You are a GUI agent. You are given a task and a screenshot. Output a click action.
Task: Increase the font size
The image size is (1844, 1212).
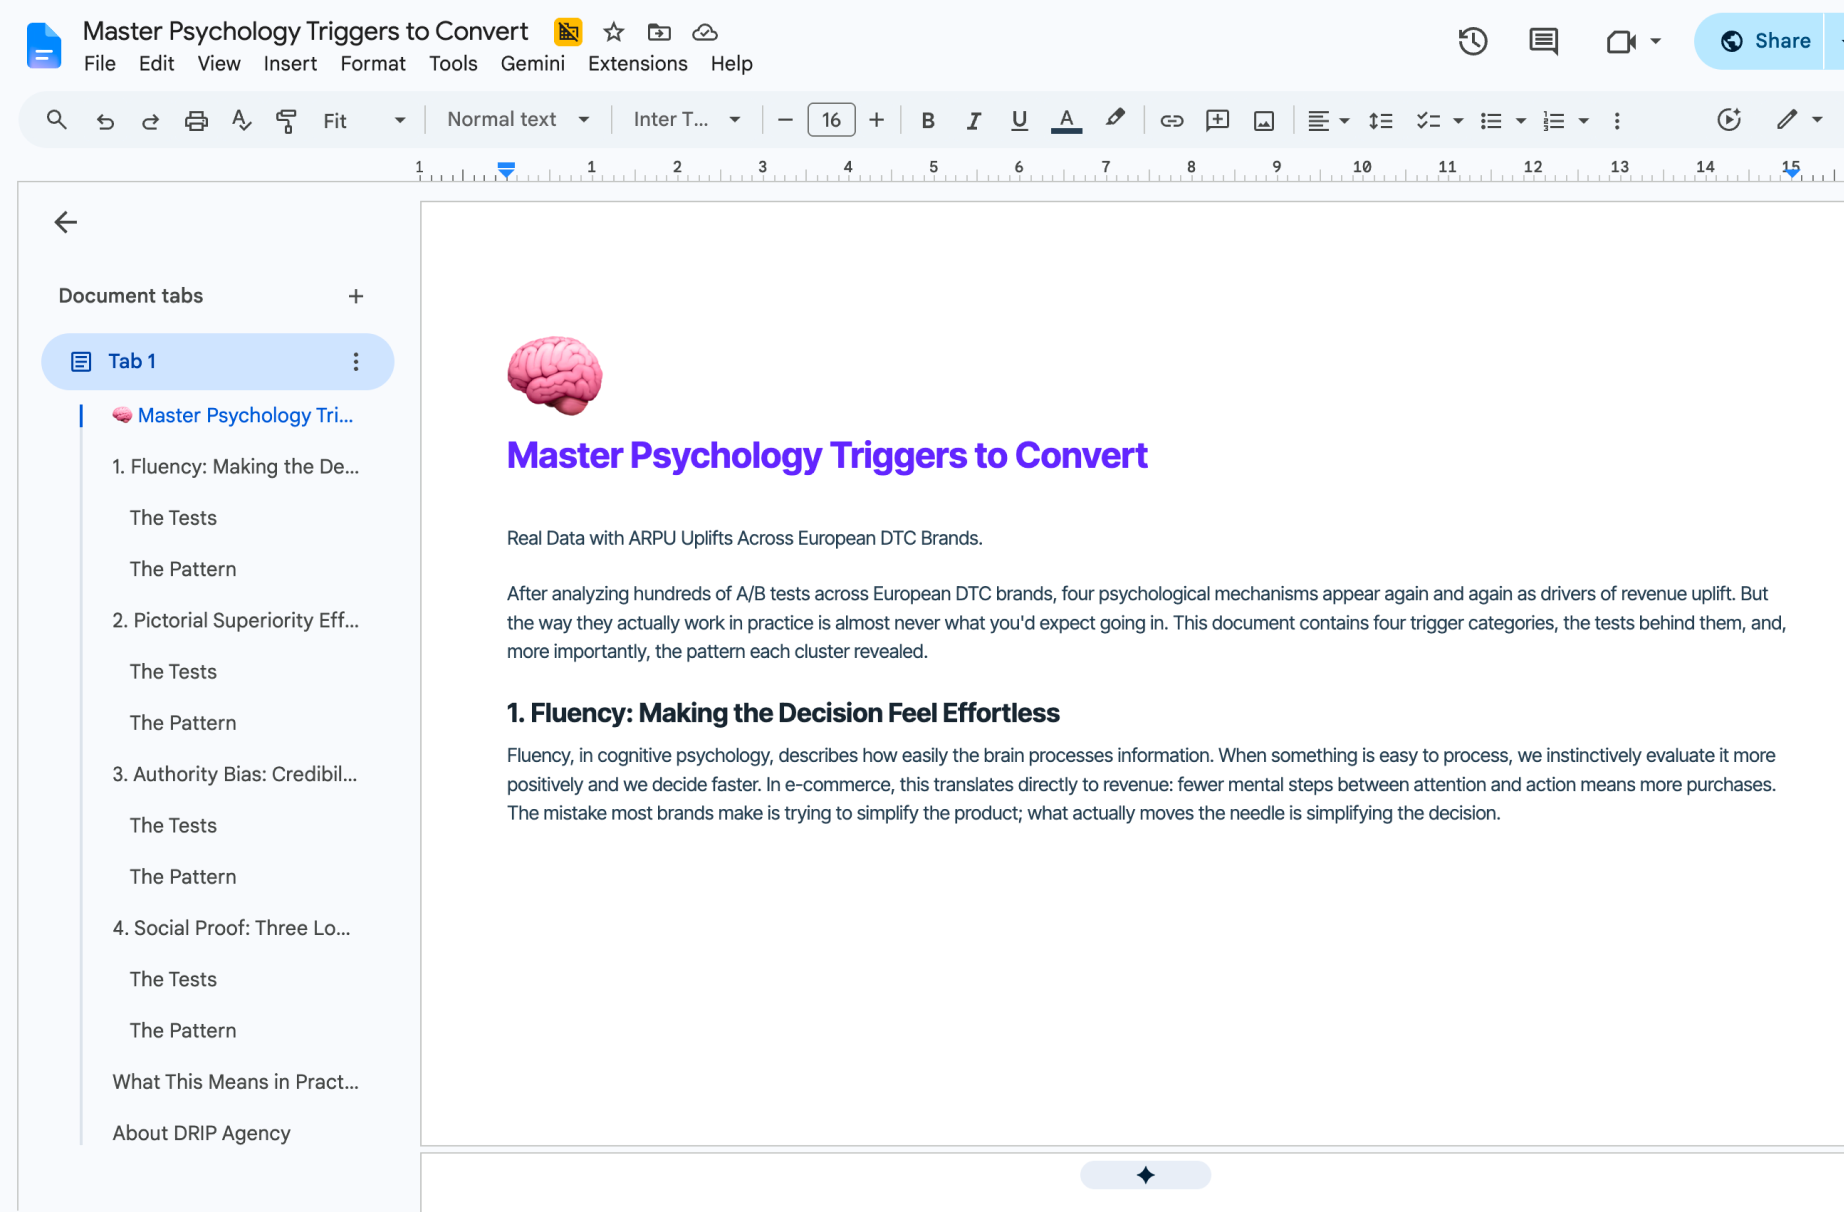coord(877,120)
